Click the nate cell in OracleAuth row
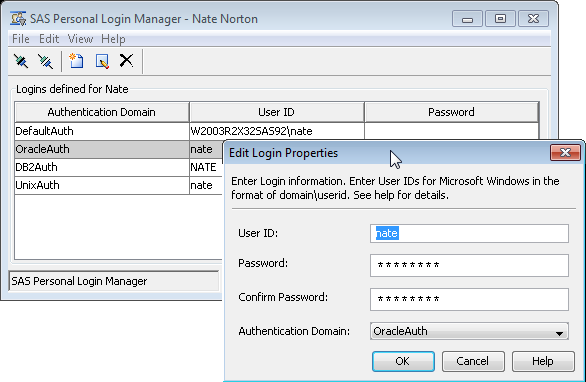The width and height of the screenshot is (586, 382). tap(206, 150)
